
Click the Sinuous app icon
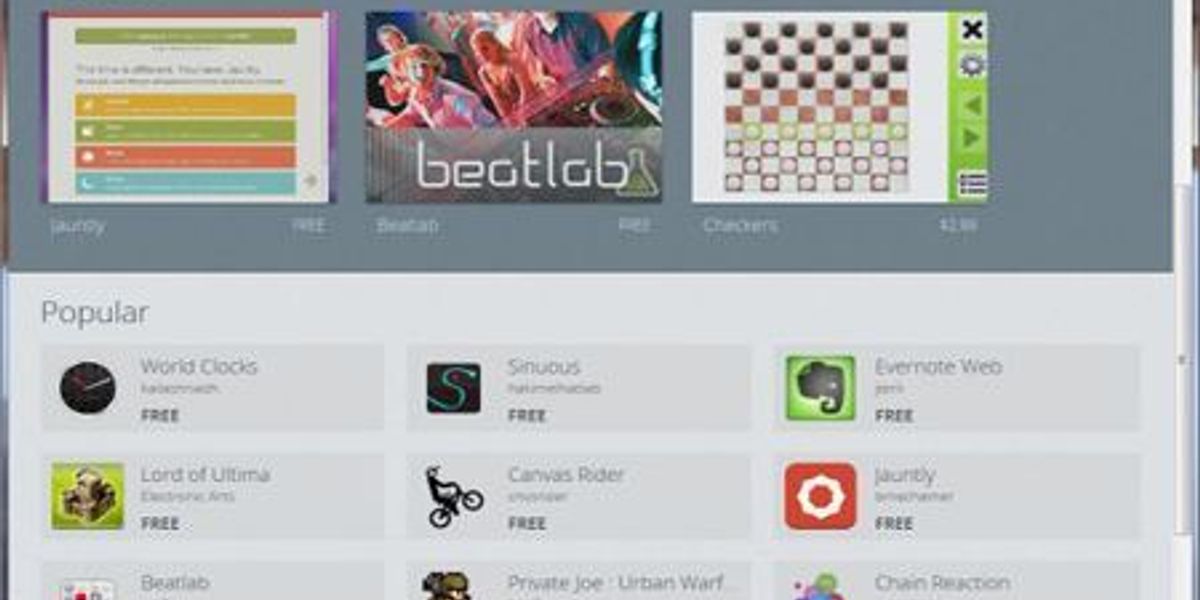click(454, 388)
